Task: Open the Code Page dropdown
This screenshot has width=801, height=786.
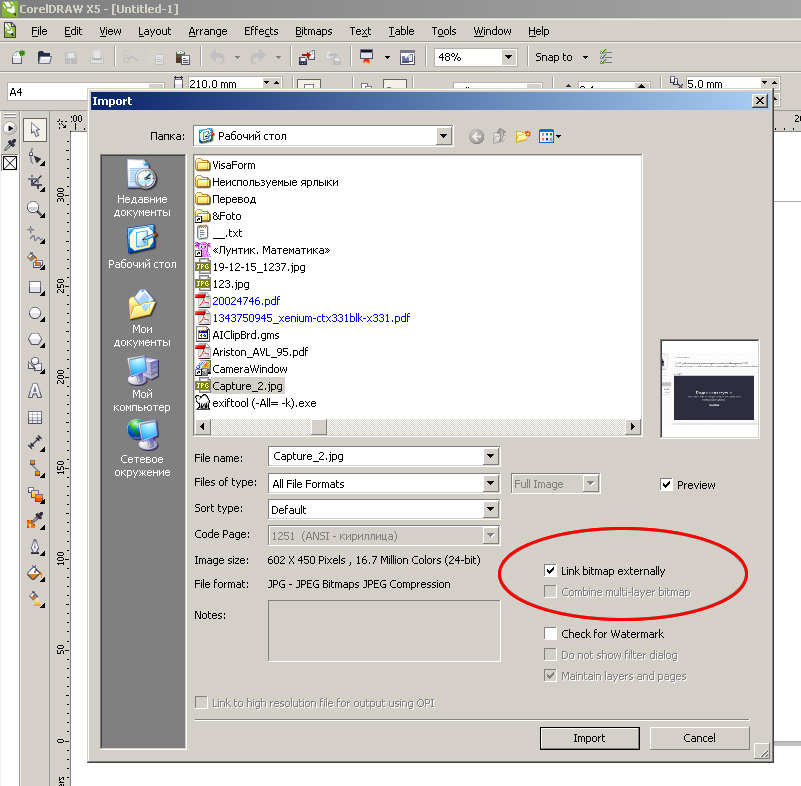Action: pyautogui.click(x=490, y=535)
